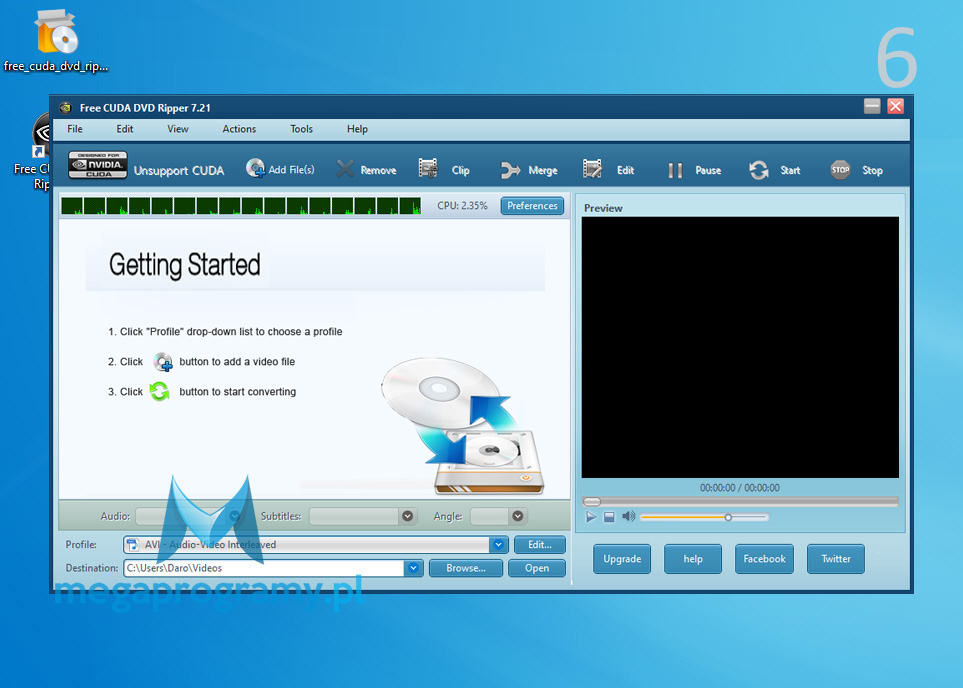The image size is (963, 688).
Task: Click the DVD-to-drive illustration
Action: tap(463, 426)
